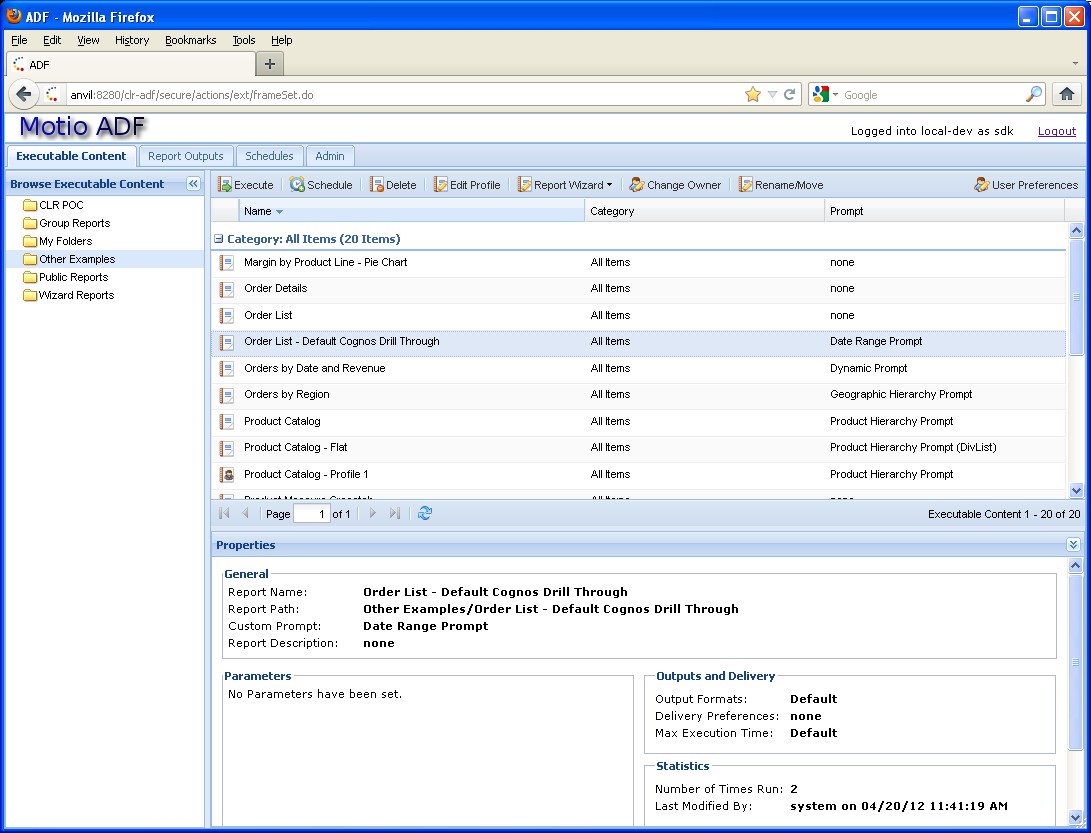1091x833 pixels.
Task: Select the Orders by Date and Revenue row
Action: click(638, 368)
